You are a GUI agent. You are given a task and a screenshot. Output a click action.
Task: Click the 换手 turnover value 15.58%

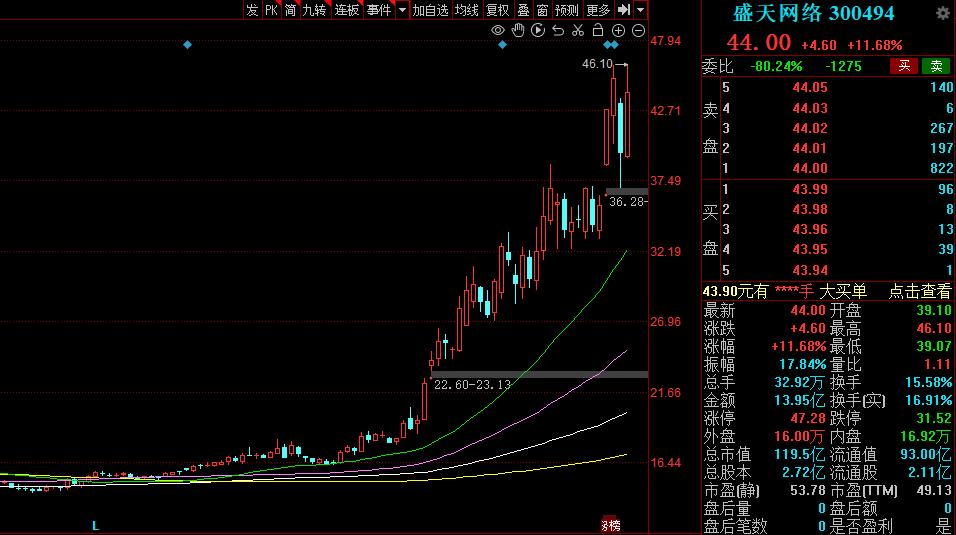click(928, 382)
